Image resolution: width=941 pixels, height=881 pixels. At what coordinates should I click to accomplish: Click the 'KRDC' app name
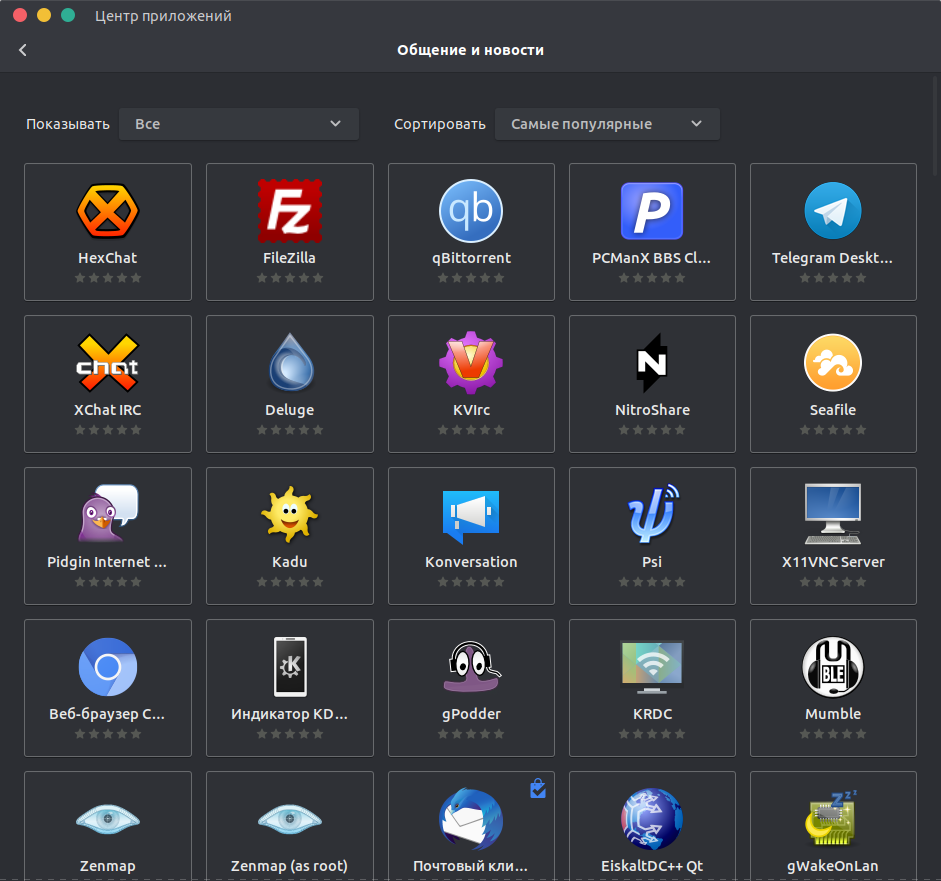pos(652,714)
